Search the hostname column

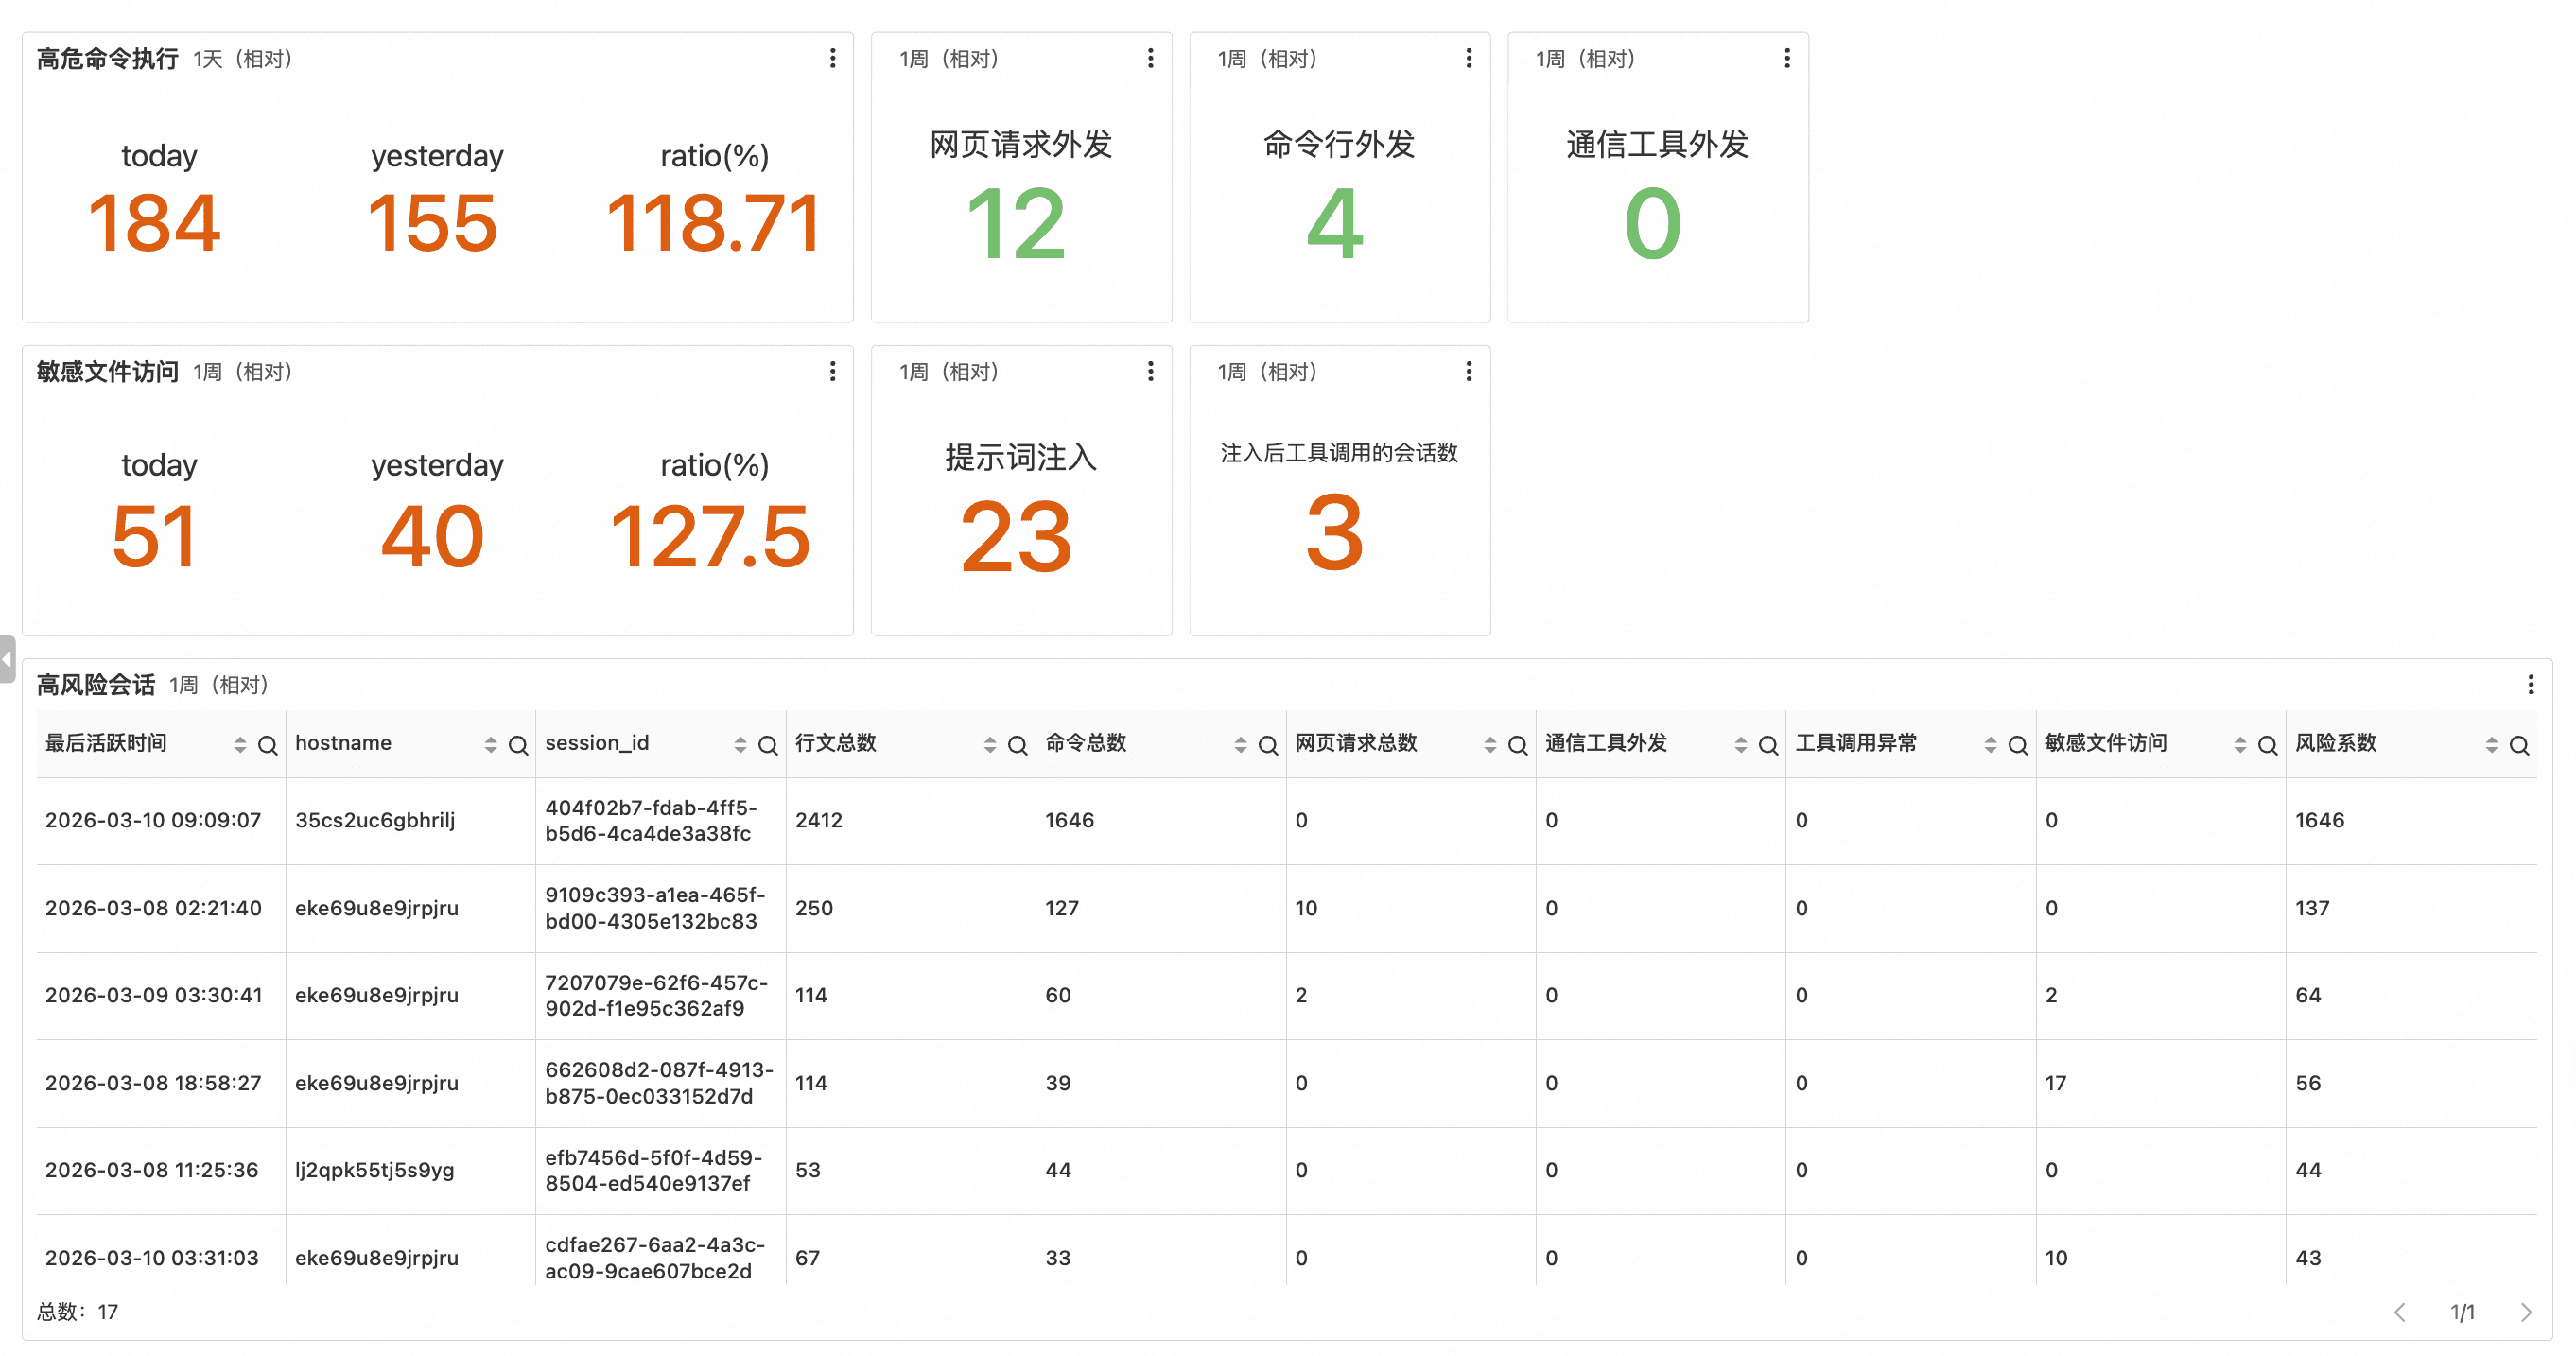(x=518, y=745)
